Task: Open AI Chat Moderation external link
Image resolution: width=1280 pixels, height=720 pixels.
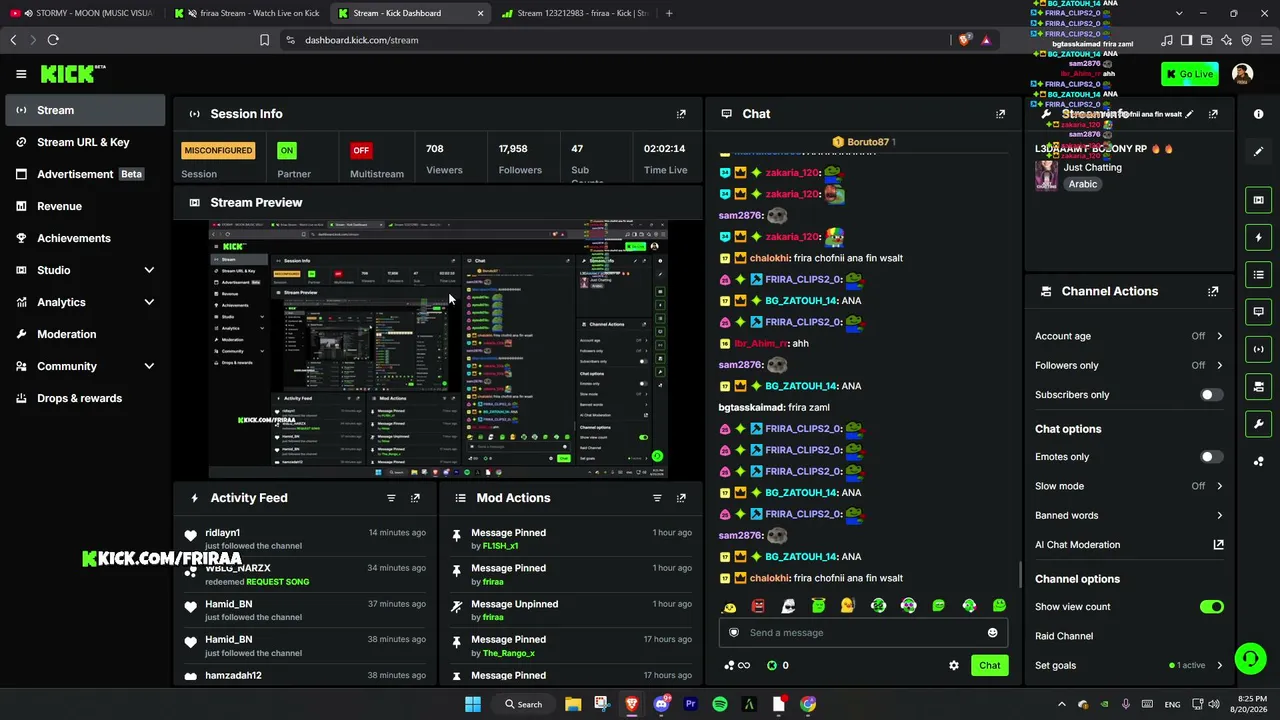Action: [1218, 545]
